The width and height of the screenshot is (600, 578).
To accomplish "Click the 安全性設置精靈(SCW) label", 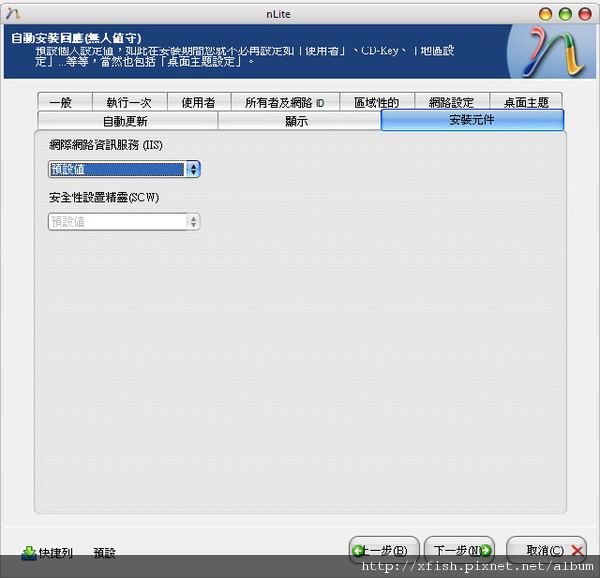I will click(104, 197).
